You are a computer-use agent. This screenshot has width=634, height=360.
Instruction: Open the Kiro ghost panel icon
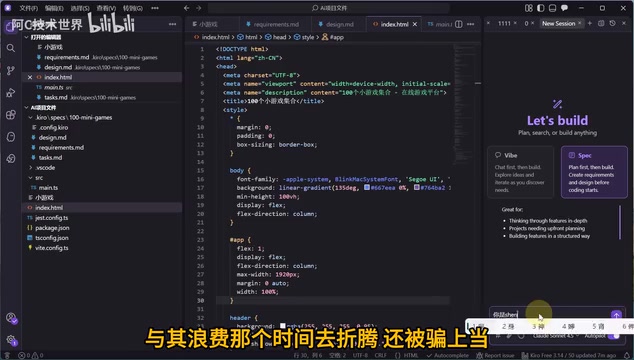[11, 137]
